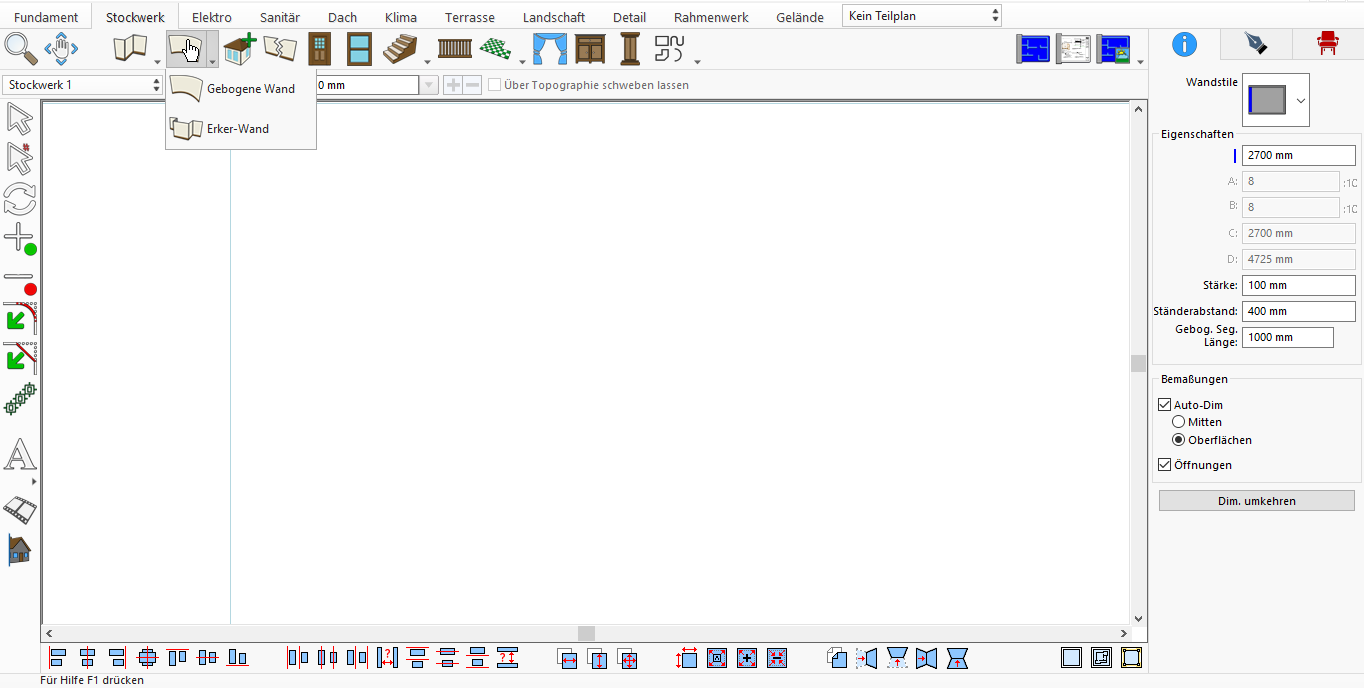Viewport: 1364px width, 688px height.
Task: Click the Gebog. Seg. Länge field
Action: point(1287,337)
